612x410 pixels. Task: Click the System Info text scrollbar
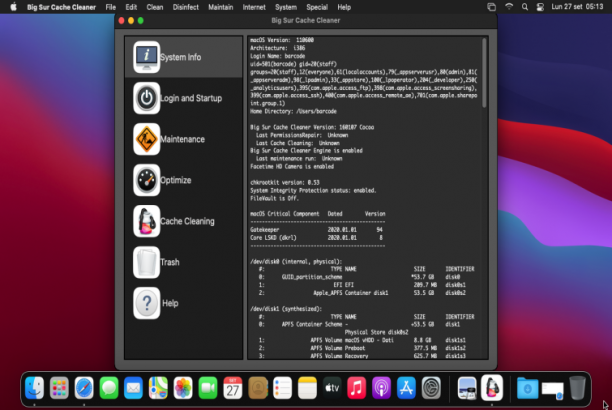pyautogui.click(x=484, y=73)
